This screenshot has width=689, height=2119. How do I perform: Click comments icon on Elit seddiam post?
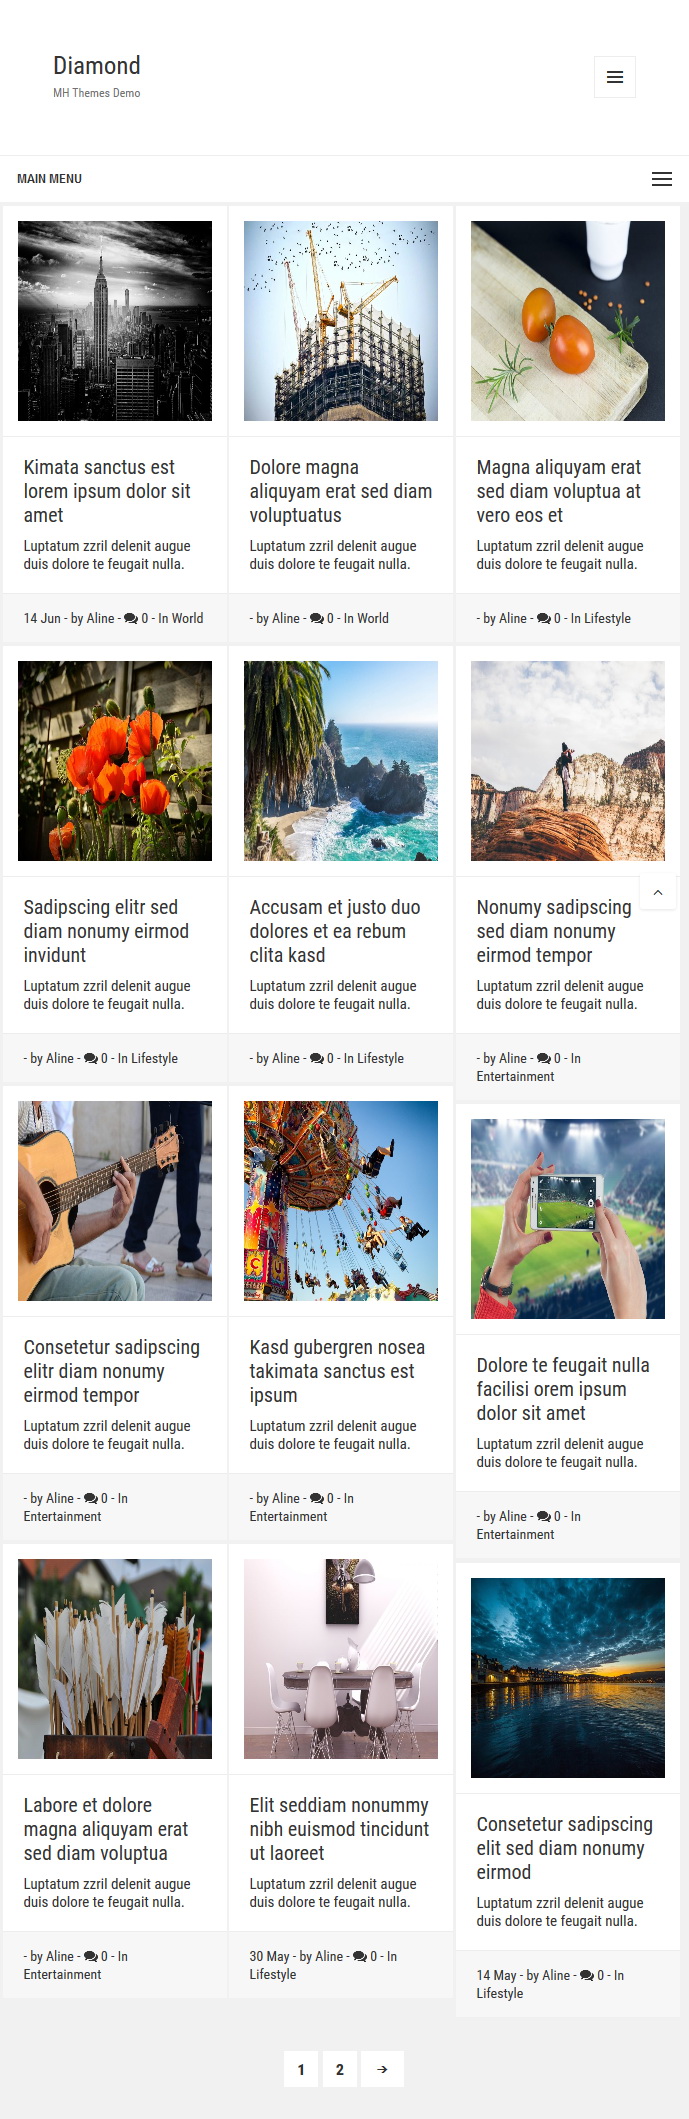[360, 1956]
